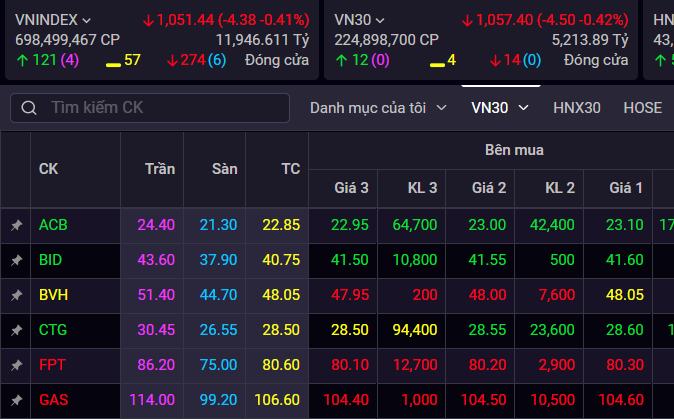Click the pin icon beside BID

click(16, 260)
